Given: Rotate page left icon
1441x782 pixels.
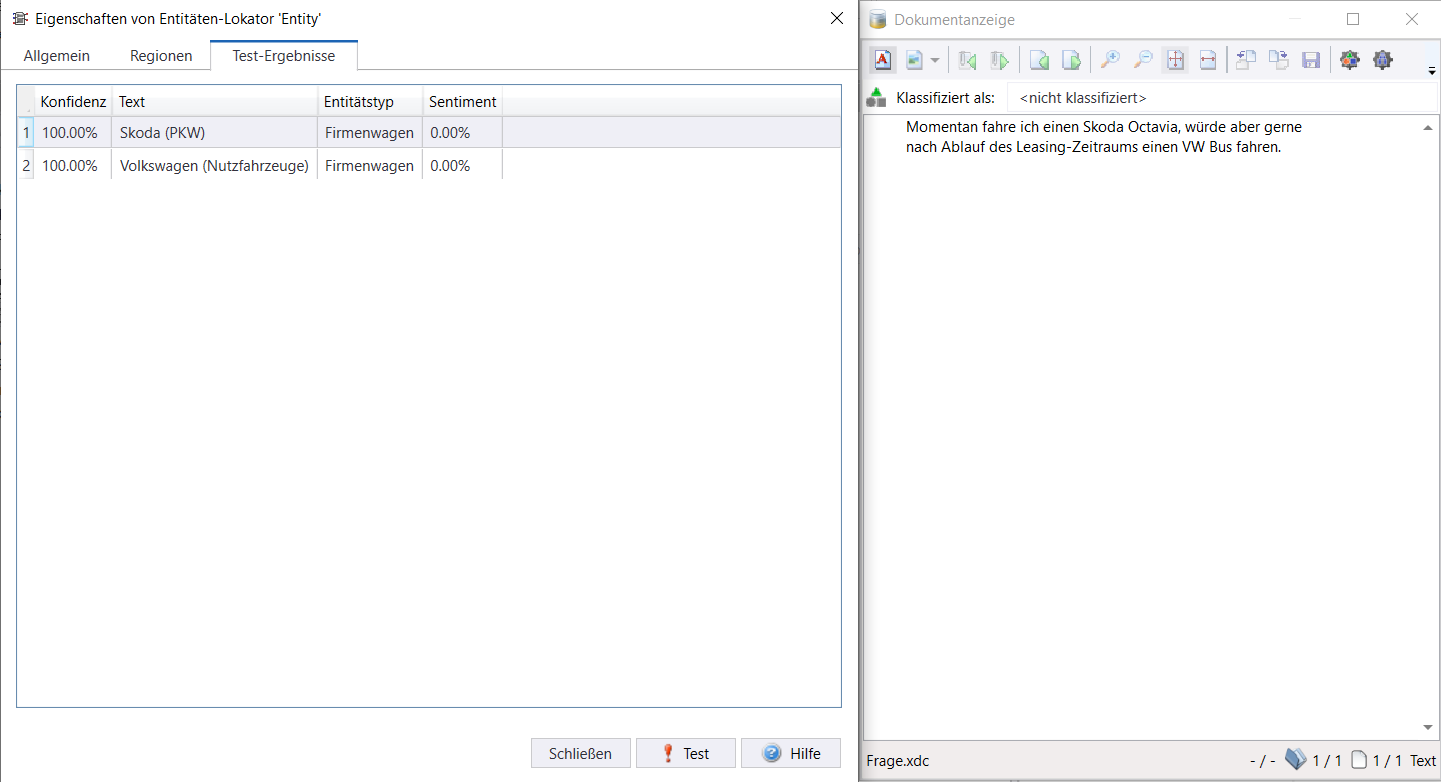Looking at the screenshot, I should [x=1246, y=61].
